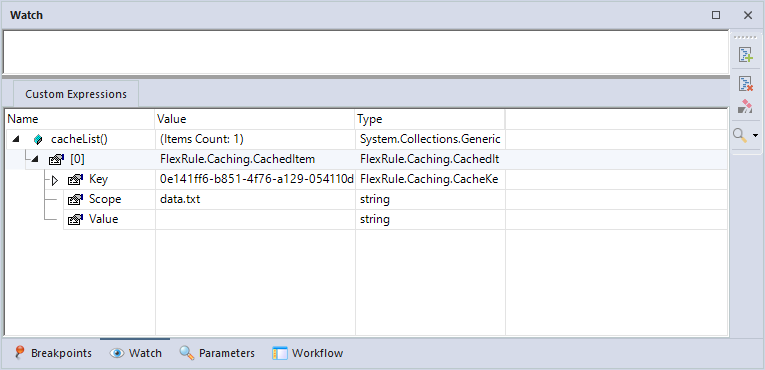Click the remove watch expression icon
Screen dimensions: 765x370
coord(745,83)
